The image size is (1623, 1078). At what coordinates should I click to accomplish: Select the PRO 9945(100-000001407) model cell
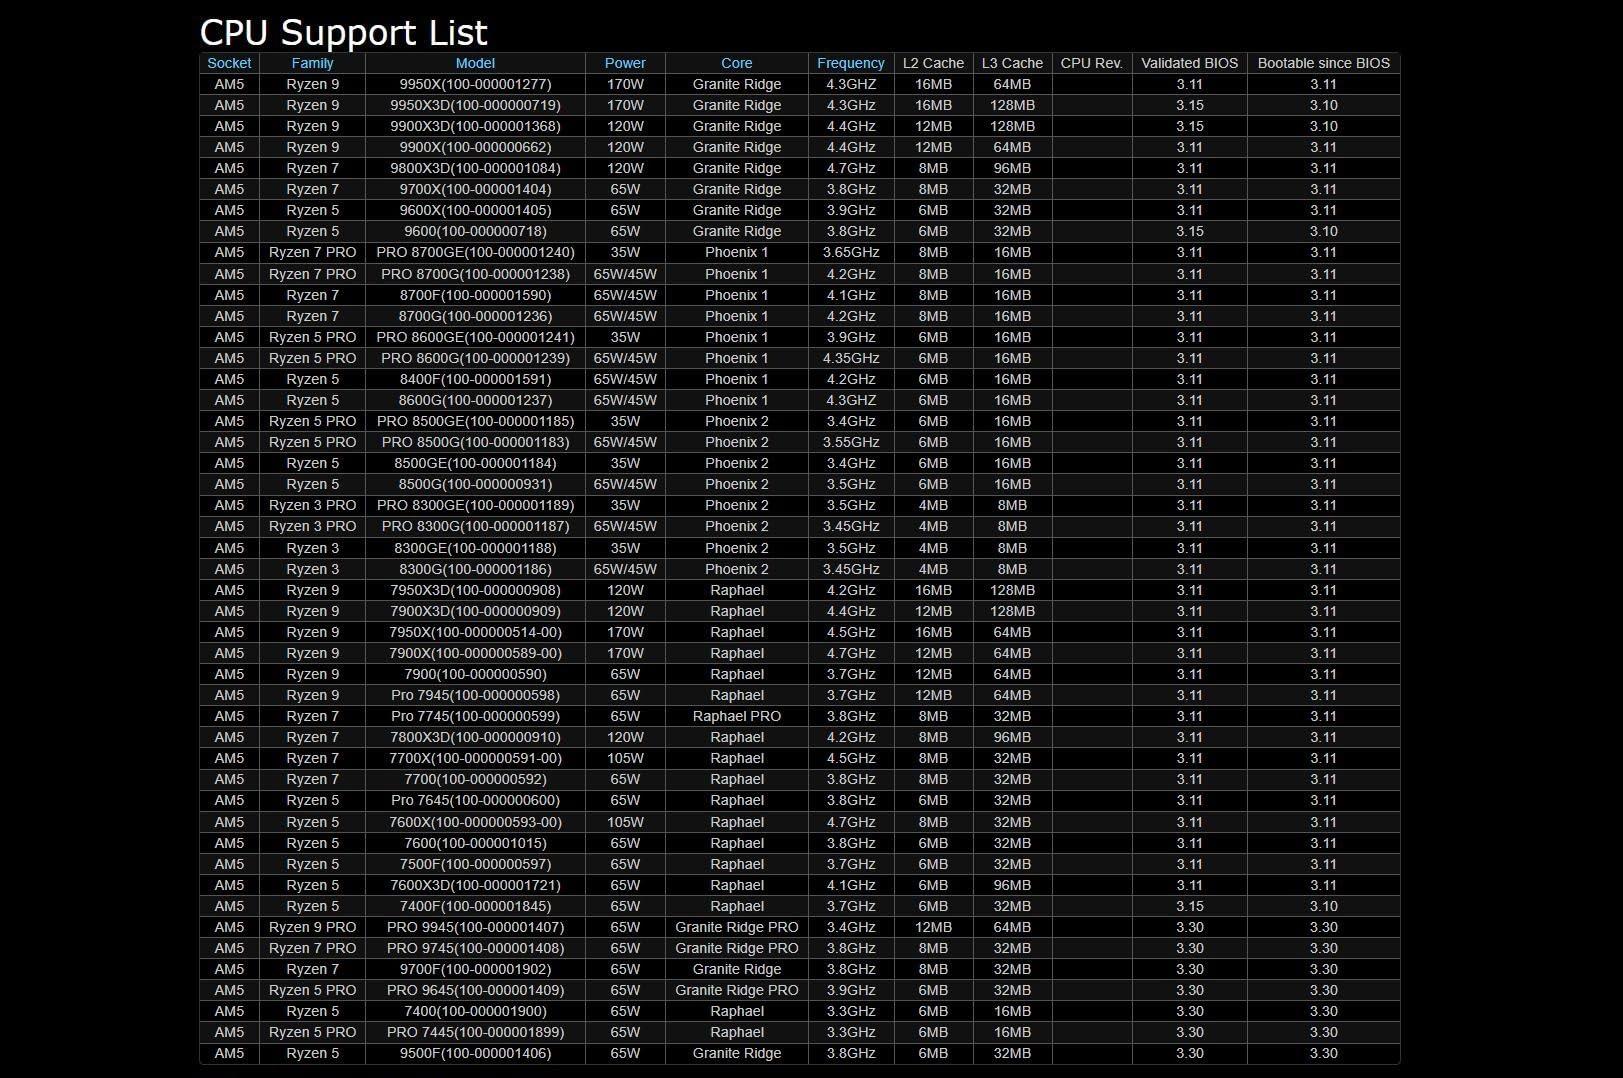[x=475, y=927]
